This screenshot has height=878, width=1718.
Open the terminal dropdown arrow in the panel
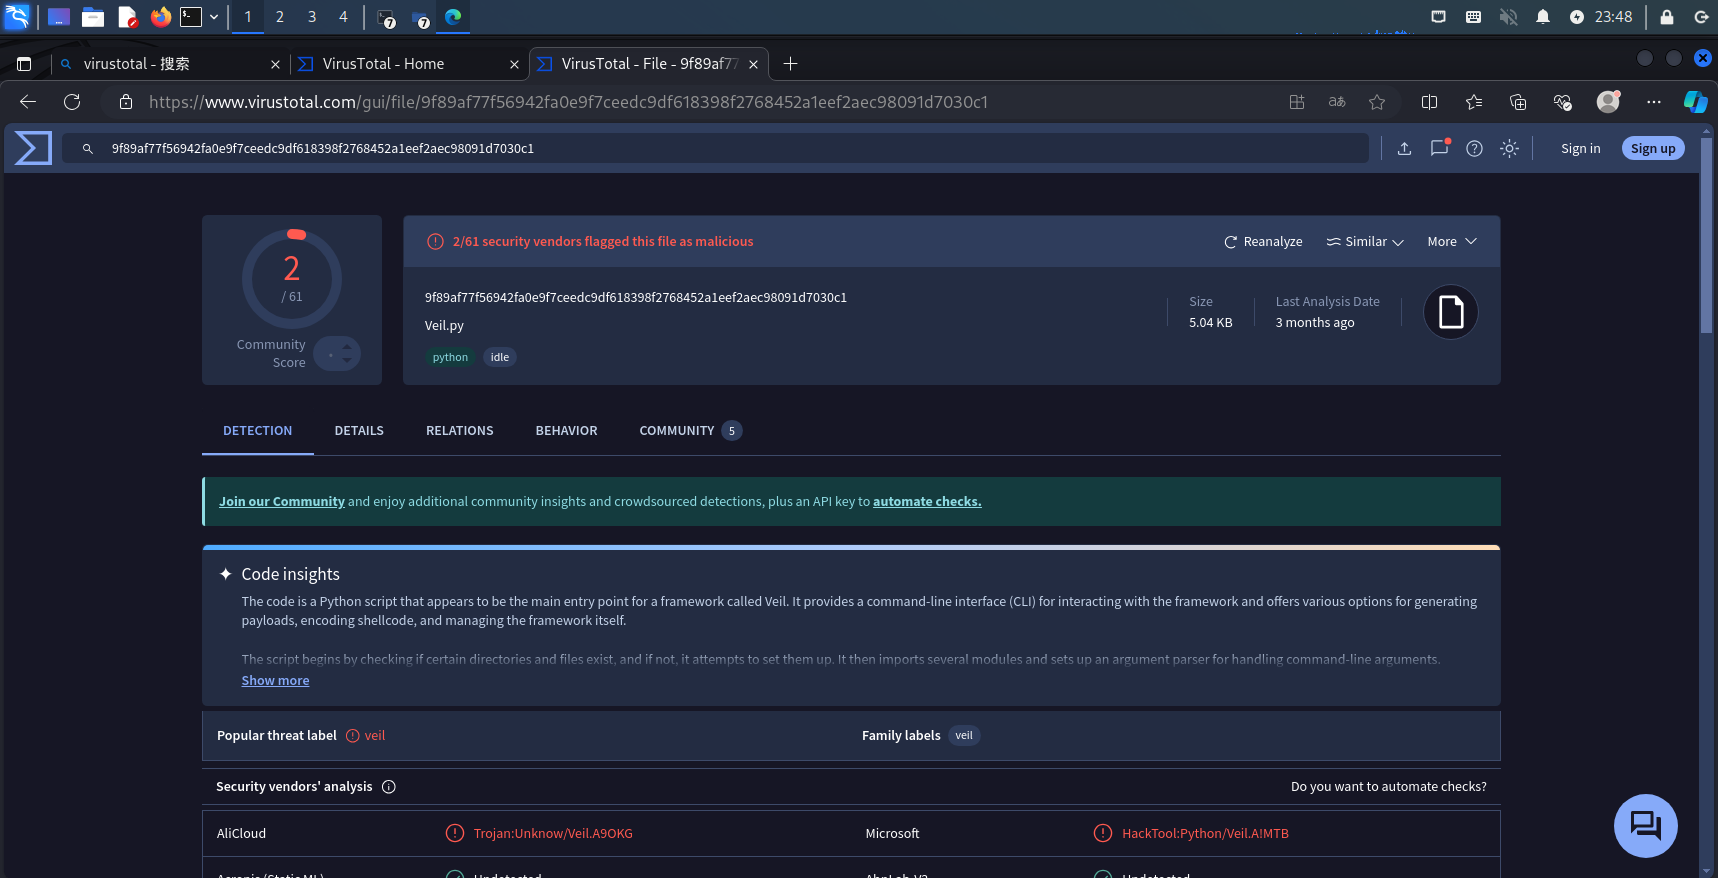(x=214, y=17)
